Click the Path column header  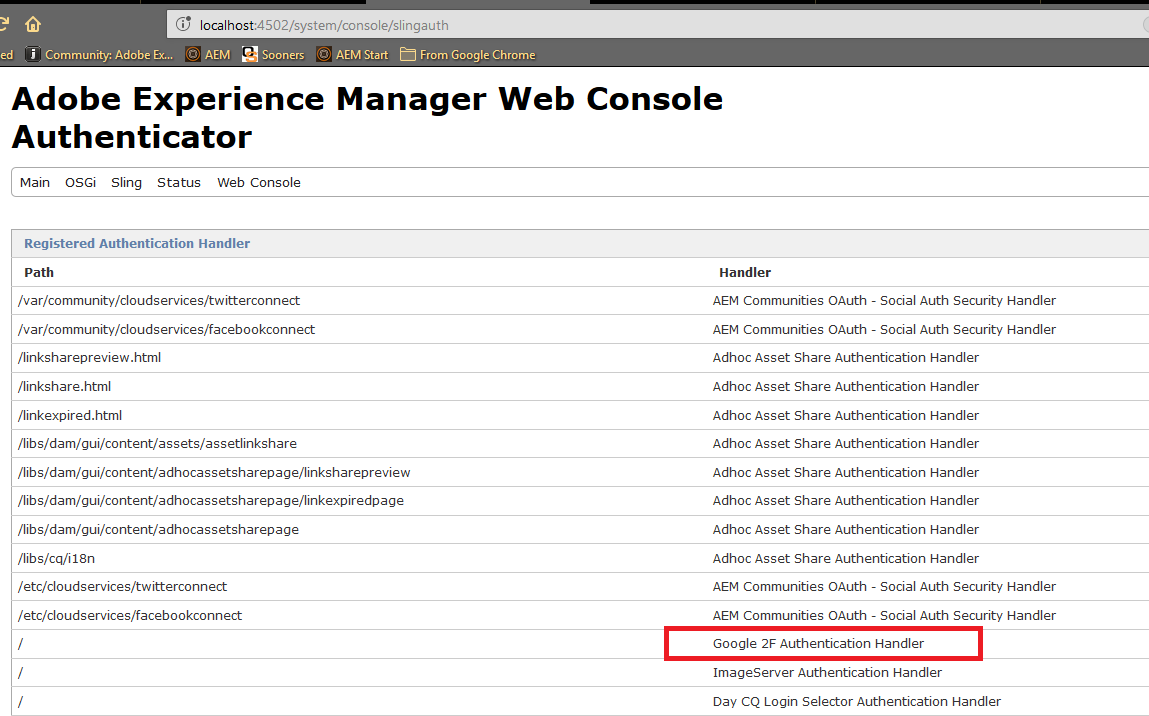click(39, 272)
